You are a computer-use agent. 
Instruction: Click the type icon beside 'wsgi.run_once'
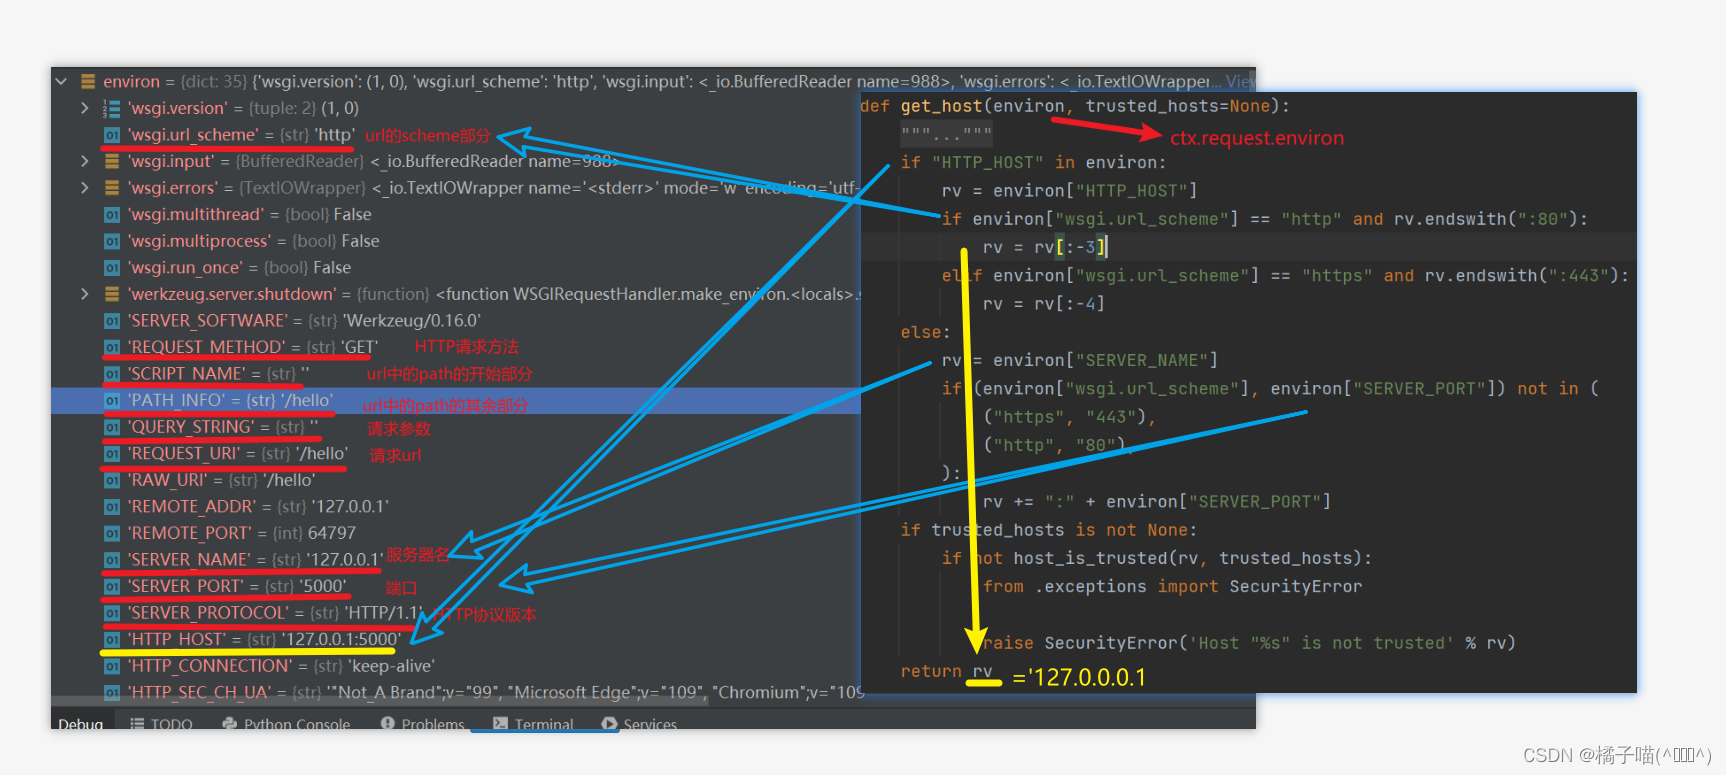point(112,268)
